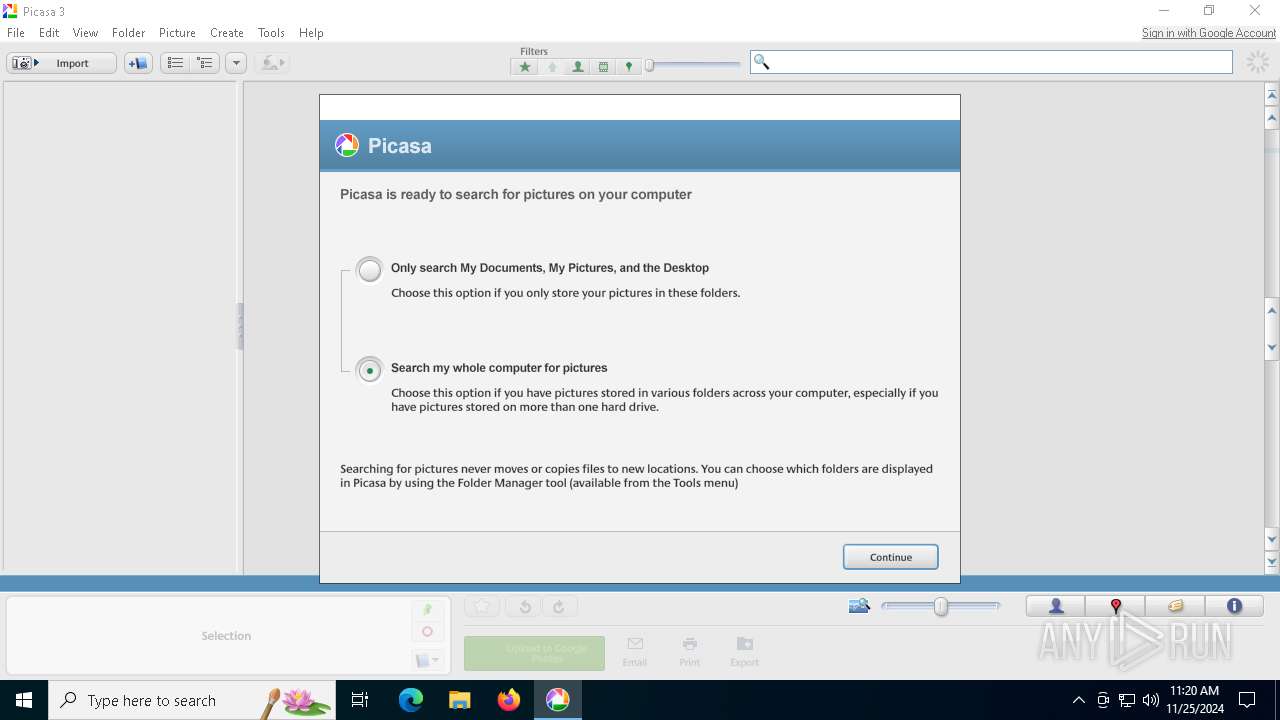The width and height of the screenshot is (1280, 720).
Task: Show the Tags panel
Action: (1175, 606)
